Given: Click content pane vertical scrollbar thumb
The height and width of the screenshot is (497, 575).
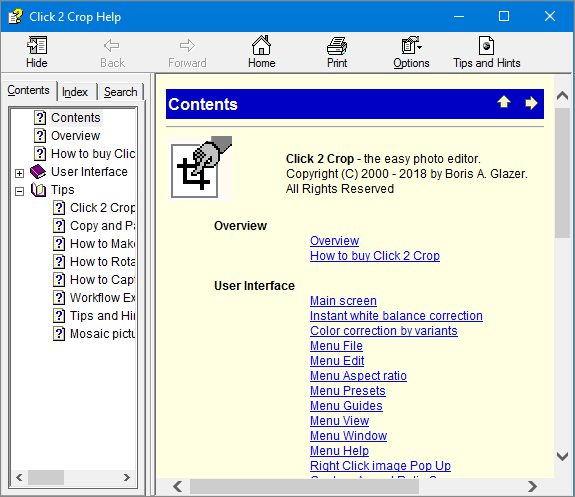Looking at the screenshot, I should pos(562,172).
